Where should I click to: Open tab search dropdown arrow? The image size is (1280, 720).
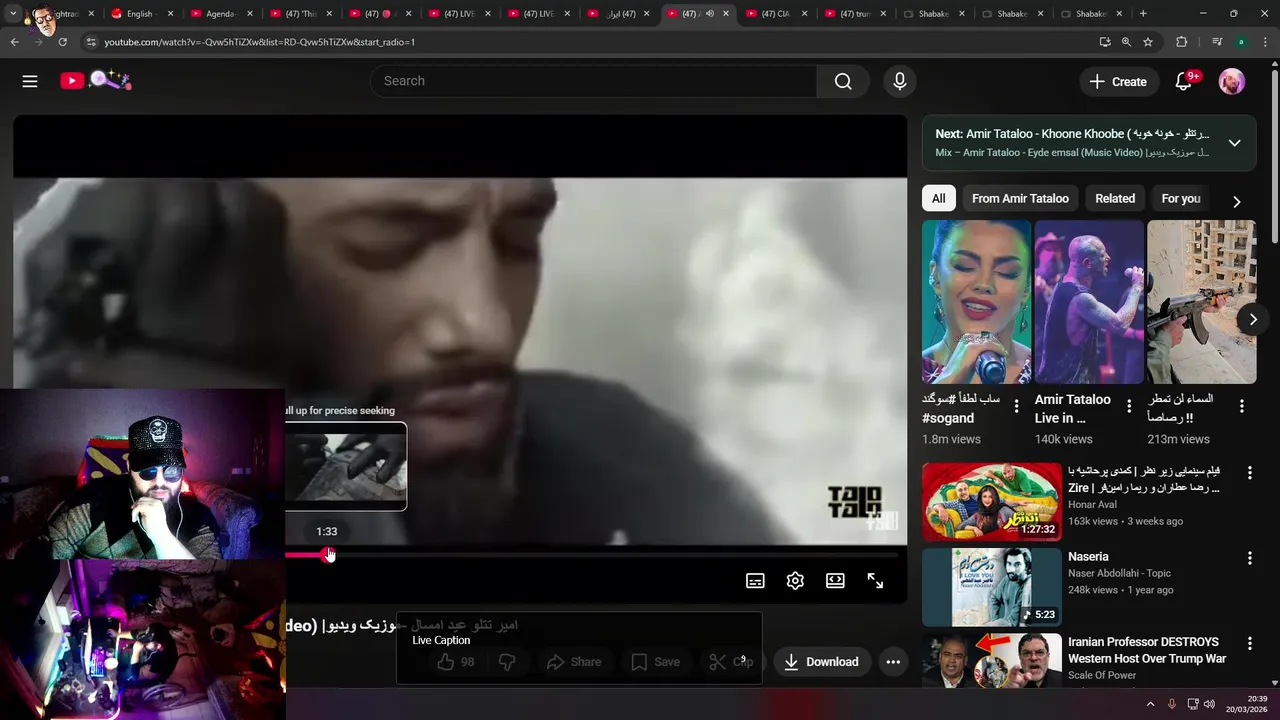coord(13,14)
